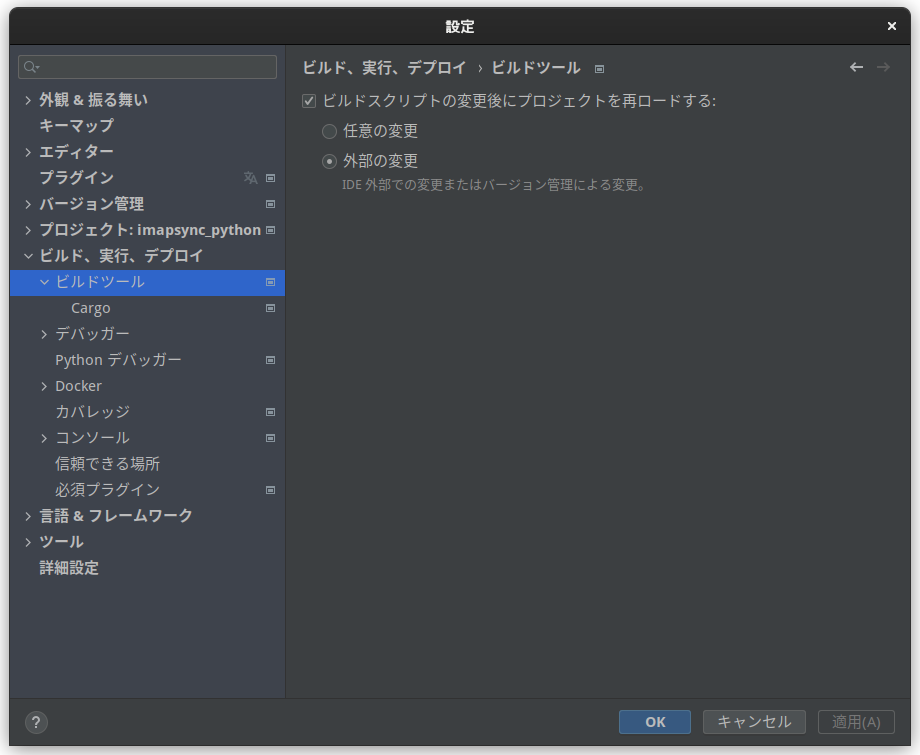Screen dimensions: 920x755
Task: Click ビルドツール in the breadcrumb
Action: coord(536,68)
